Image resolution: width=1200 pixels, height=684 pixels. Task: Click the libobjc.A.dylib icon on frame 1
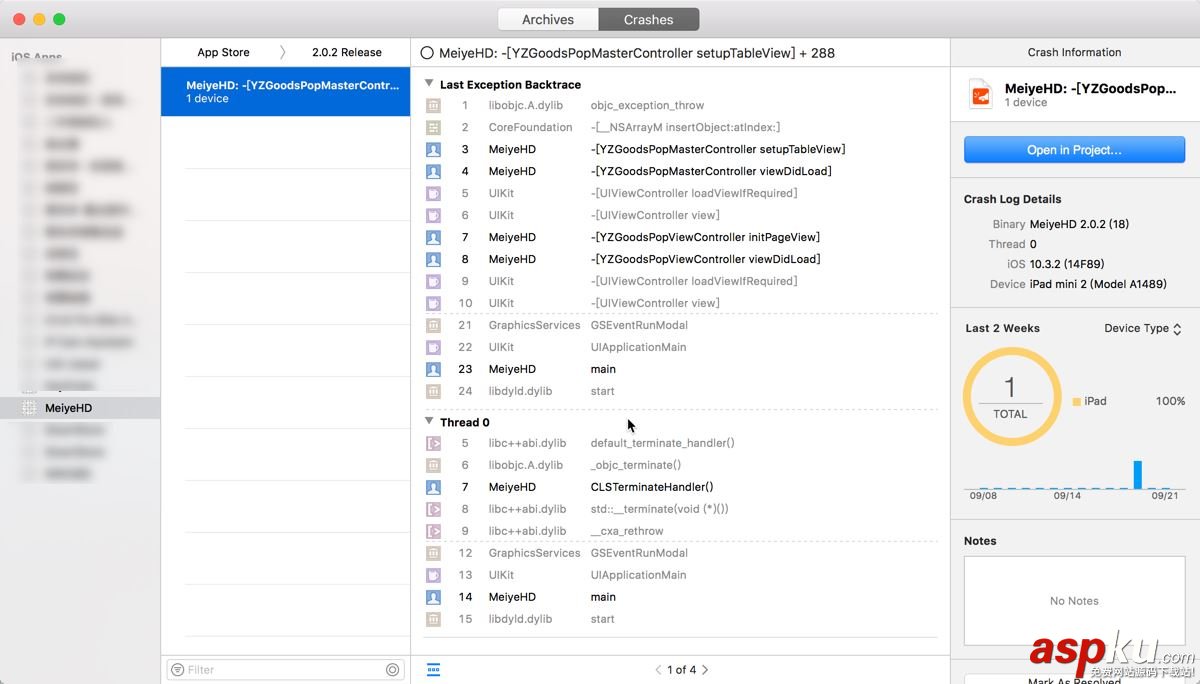coord(433,105)
